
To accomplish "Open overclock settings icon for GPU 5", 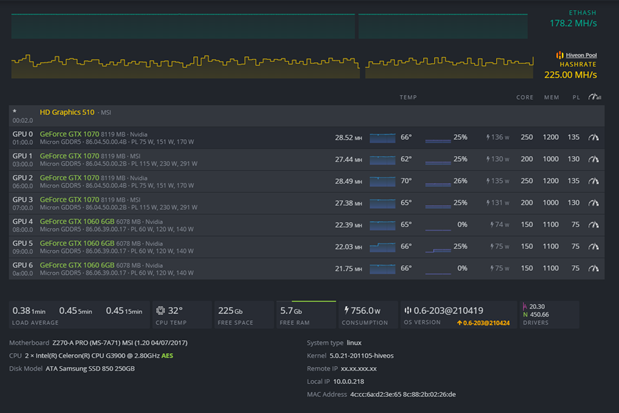I will point(593,246).
